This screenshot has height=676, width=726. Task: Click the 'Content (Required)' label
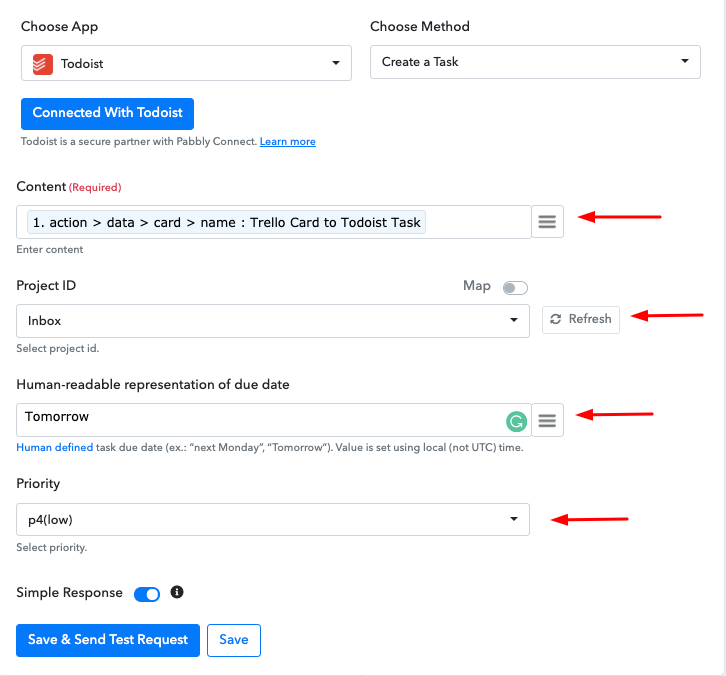pyautogui.click(x=69, y=187)
